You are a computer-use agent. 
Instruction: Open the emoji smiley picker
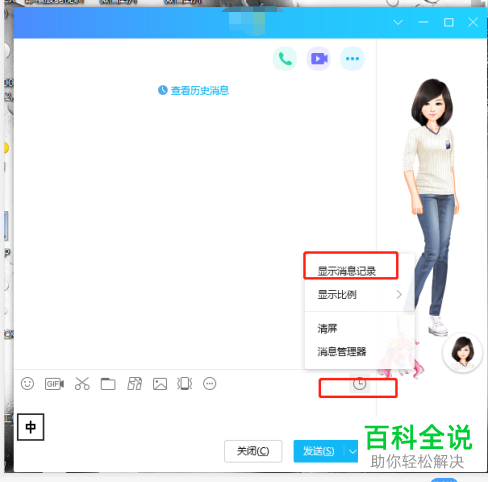tap(27, 384)
